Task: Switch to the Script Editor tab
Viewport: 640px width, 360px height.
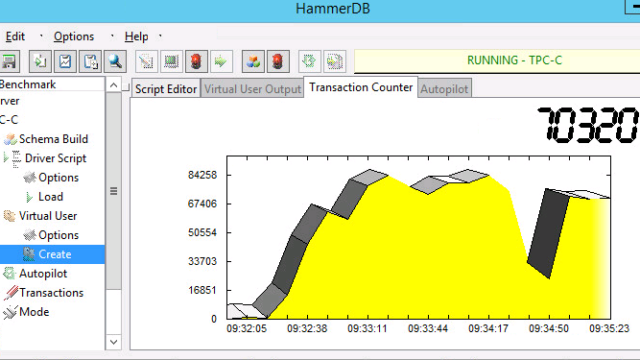Action: (x=166, y=89)
